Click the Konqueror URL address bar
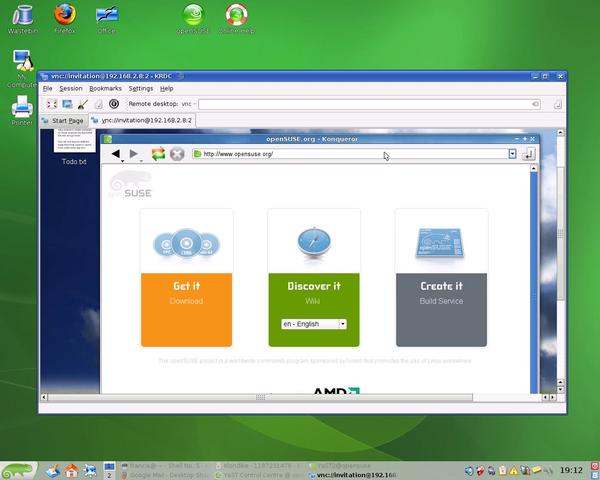Viewport: 600px width, 480px height. pos(350,154)
